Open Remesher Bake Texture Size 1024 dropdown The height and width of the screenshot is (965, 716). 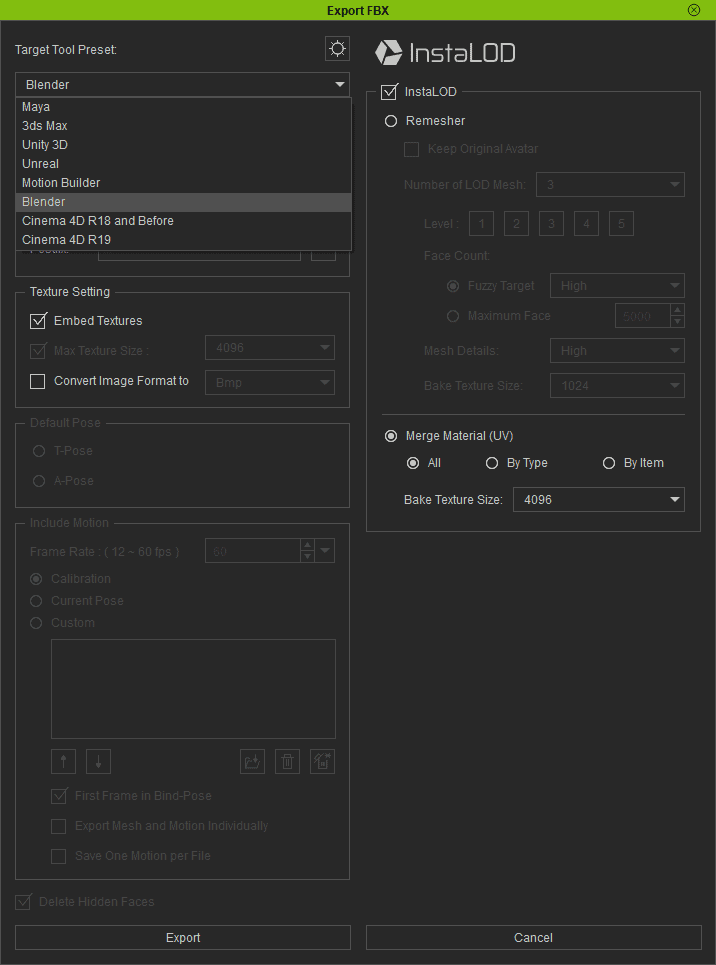tap(617, 386)
